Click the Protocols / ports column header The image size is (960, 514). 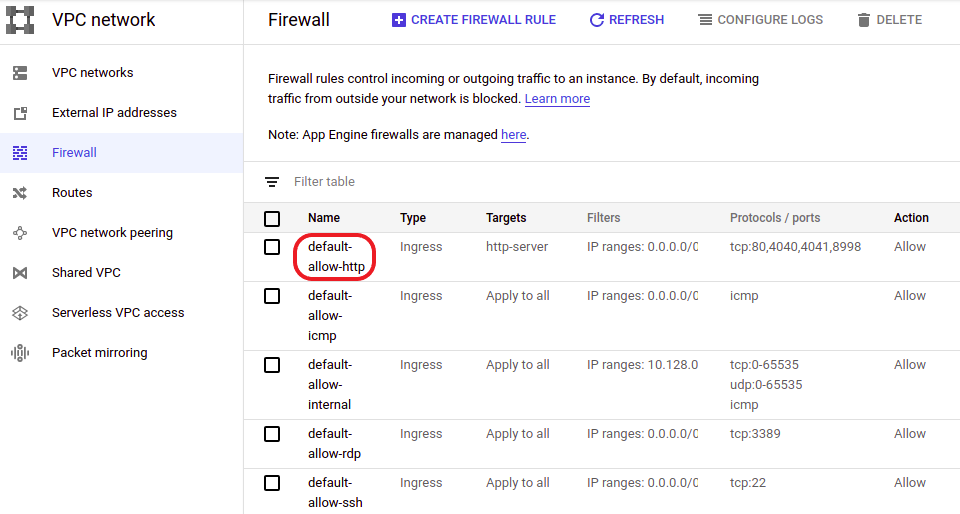(x=775, y=218)
